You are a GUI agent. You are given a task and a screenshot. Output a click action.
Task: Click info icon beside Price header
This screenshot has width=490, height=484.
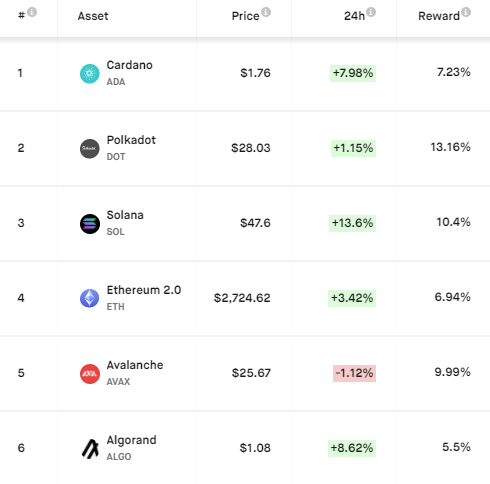pyautogui.click(x=266, y=12)
